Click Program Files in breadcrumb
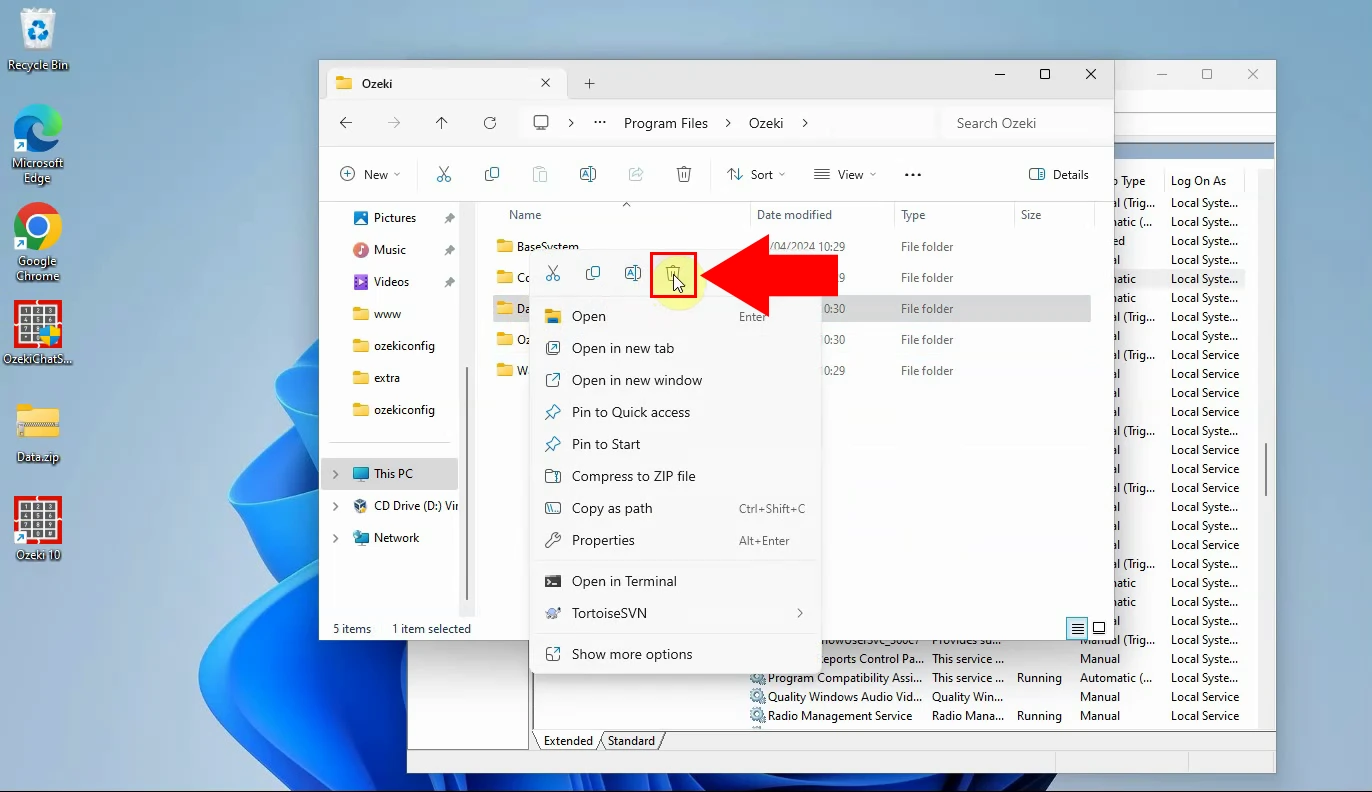This screenshot has height=792, width=1372. [666, 123]
